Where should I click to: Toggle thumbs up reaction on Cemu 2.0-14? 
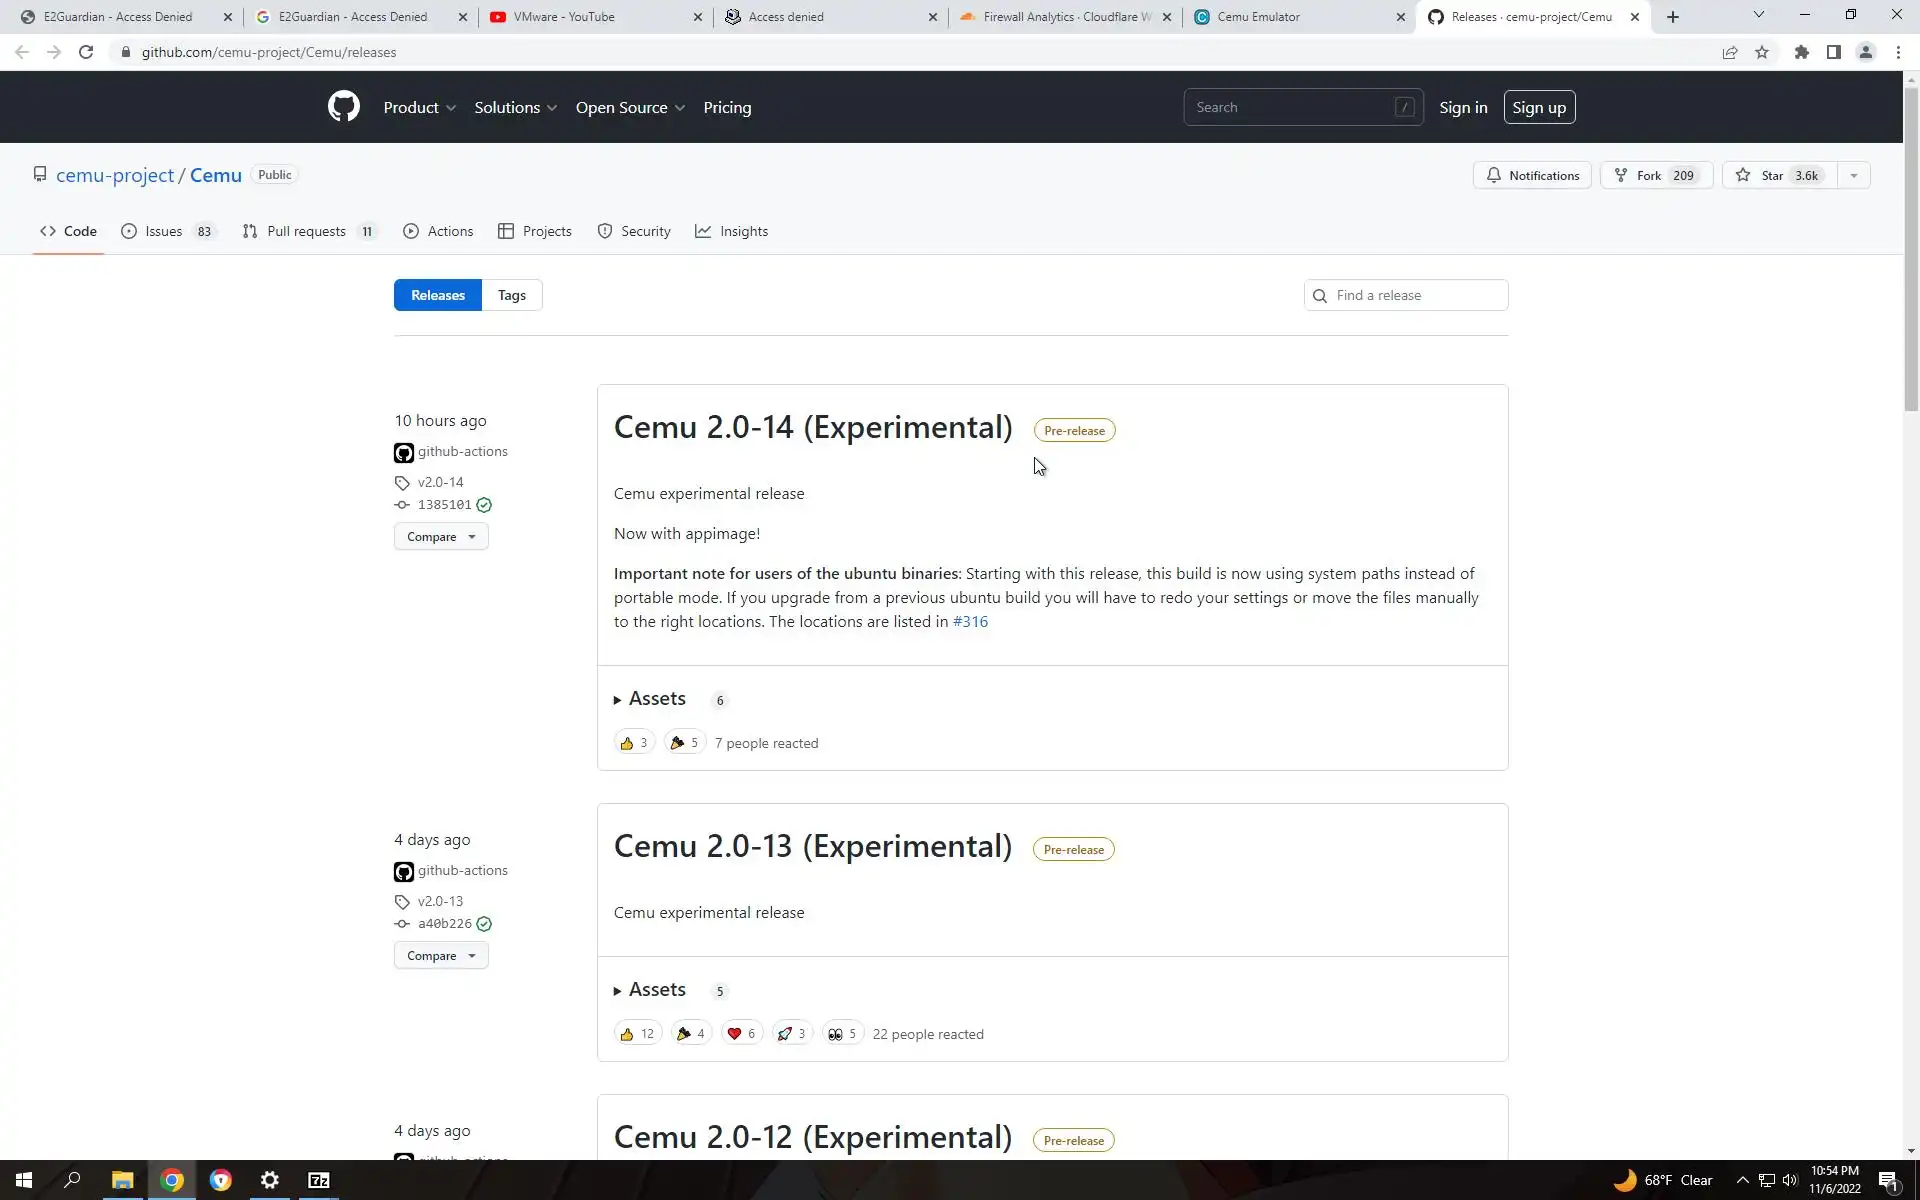click(634, 743)
